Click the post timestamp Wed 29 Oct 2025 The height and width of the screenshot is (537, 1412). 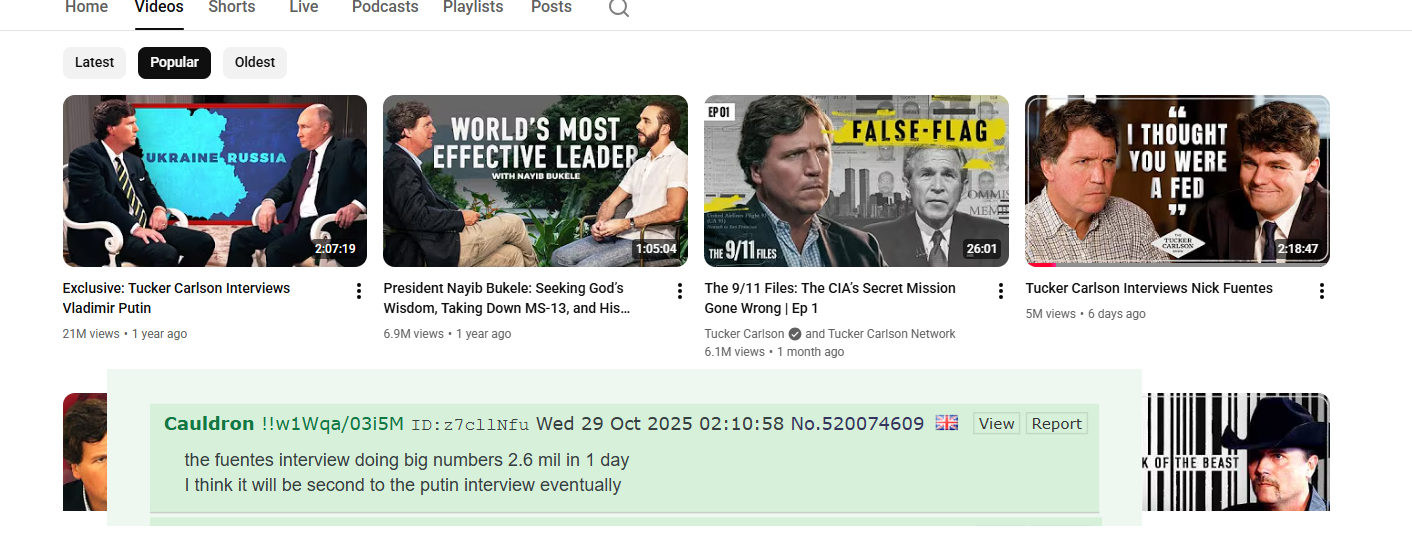point(660,423)
